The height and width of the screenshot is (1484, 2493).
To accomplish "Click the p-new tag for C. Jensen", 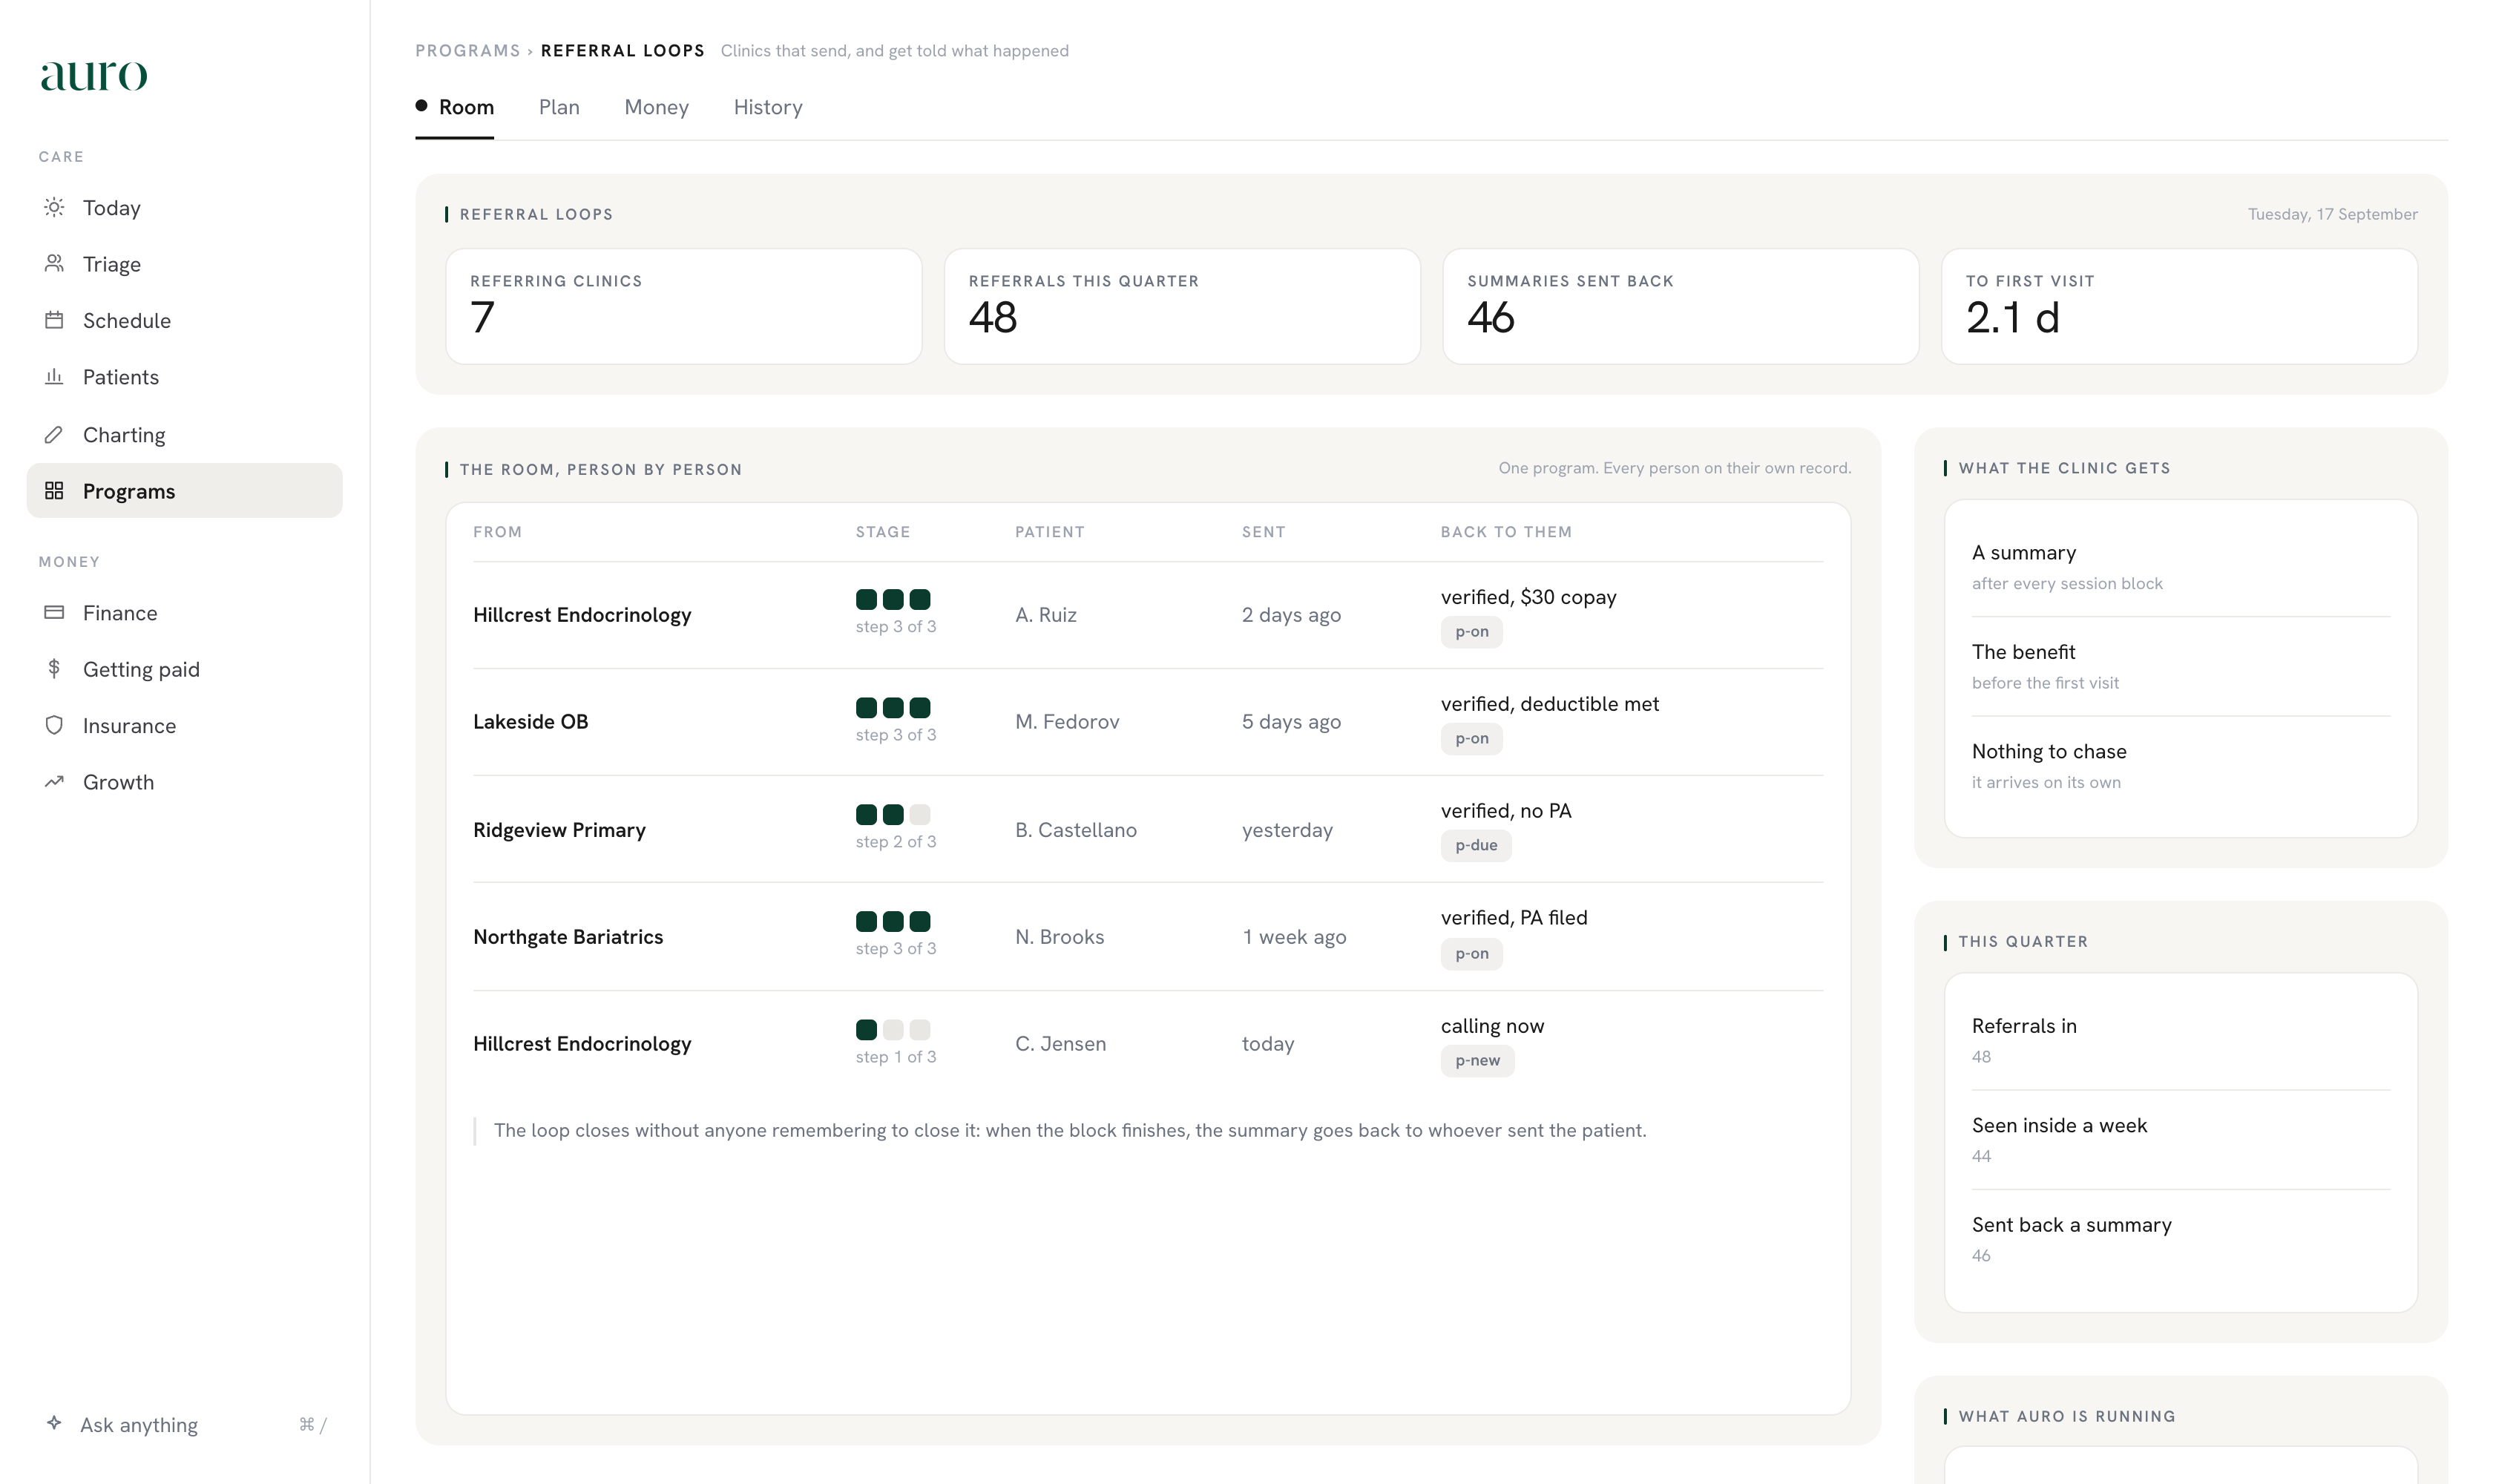I will coord(1477,1060).
